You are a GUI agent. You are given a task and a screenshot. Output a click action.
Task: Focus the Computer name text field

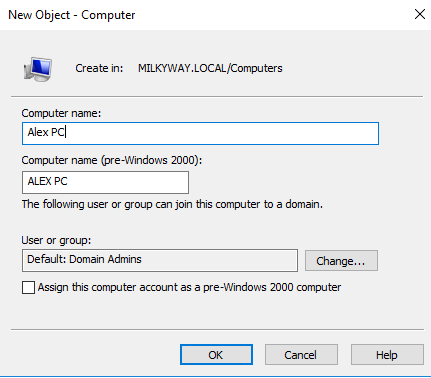[x=200, y=133]
